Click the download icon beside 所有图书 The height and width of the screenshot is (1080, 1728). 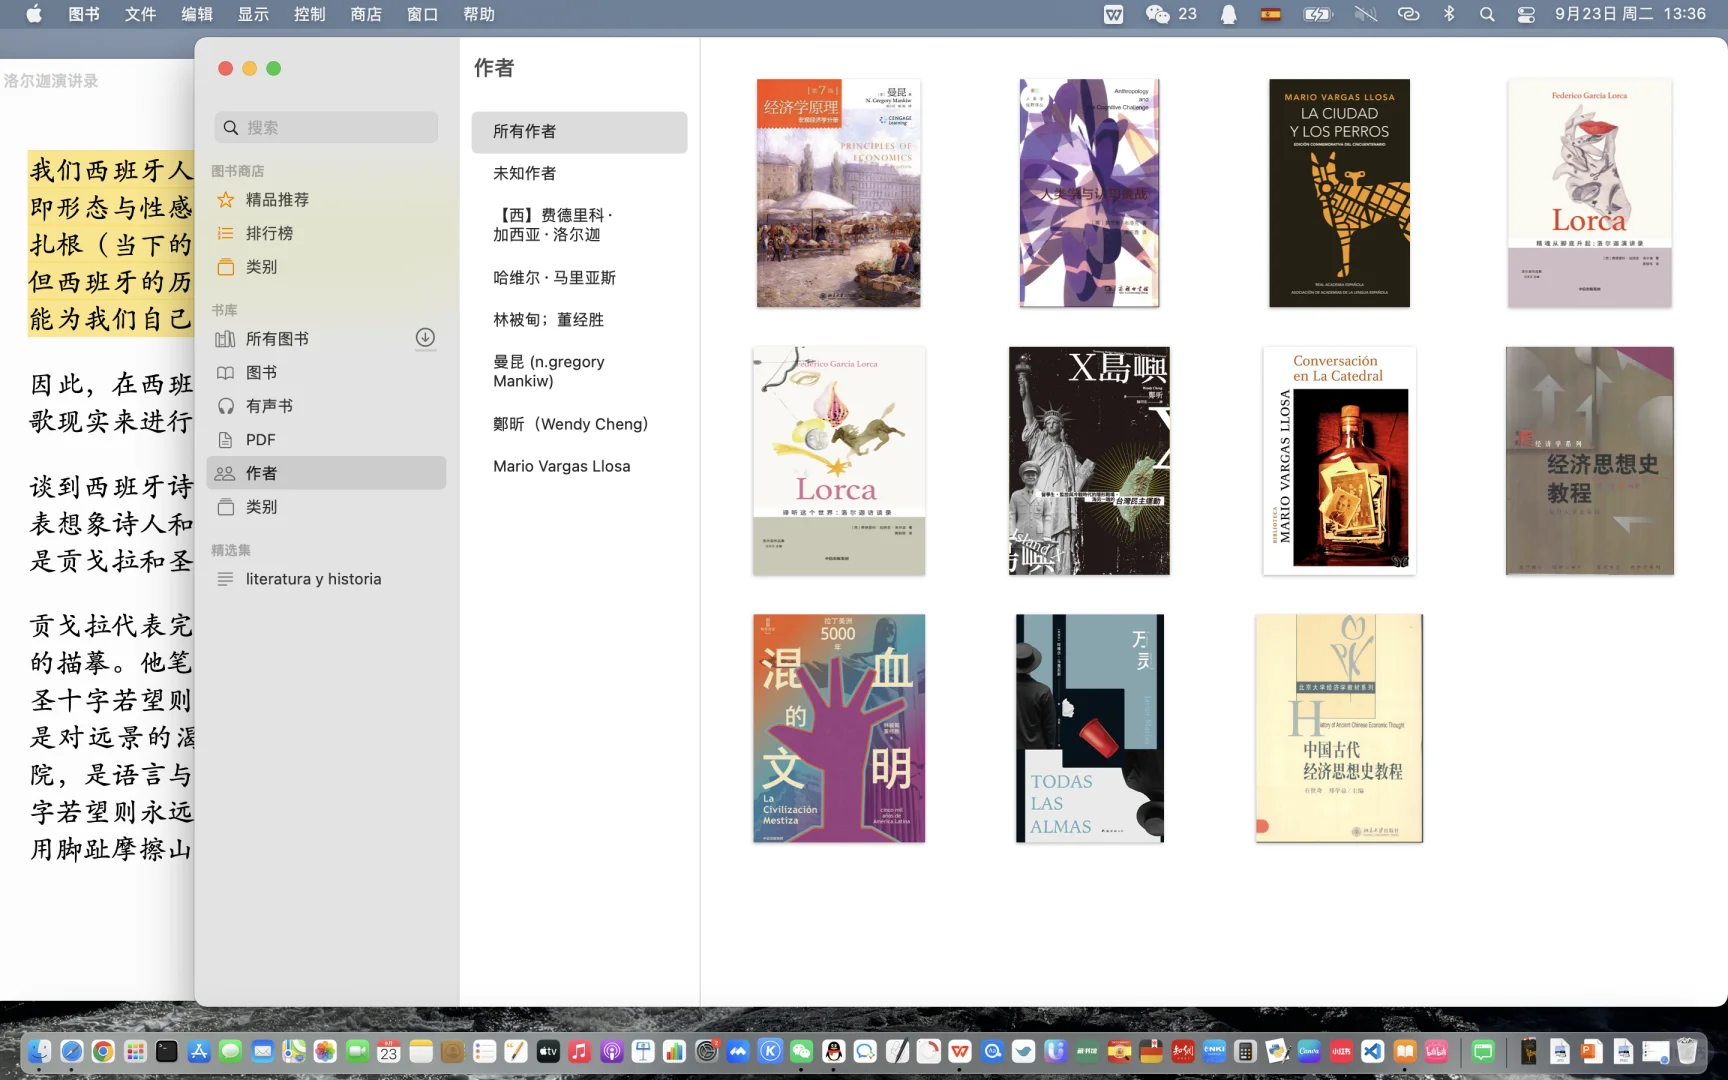pyautogui.click(x=425, y=338)
